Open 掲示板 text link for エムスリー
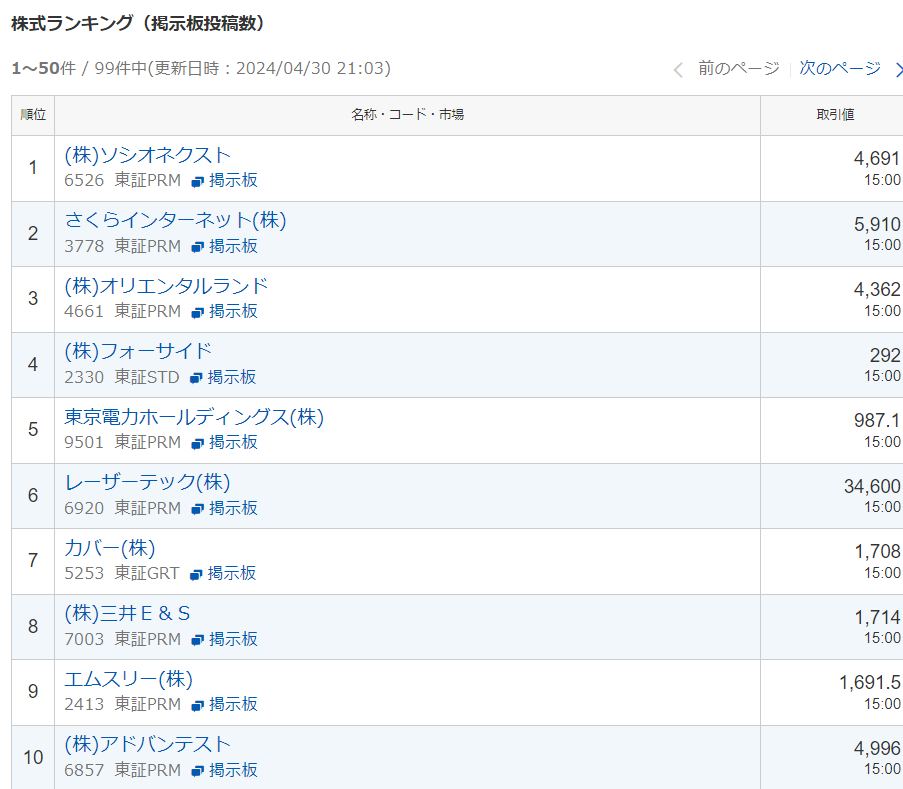 [x=233, y=704]
